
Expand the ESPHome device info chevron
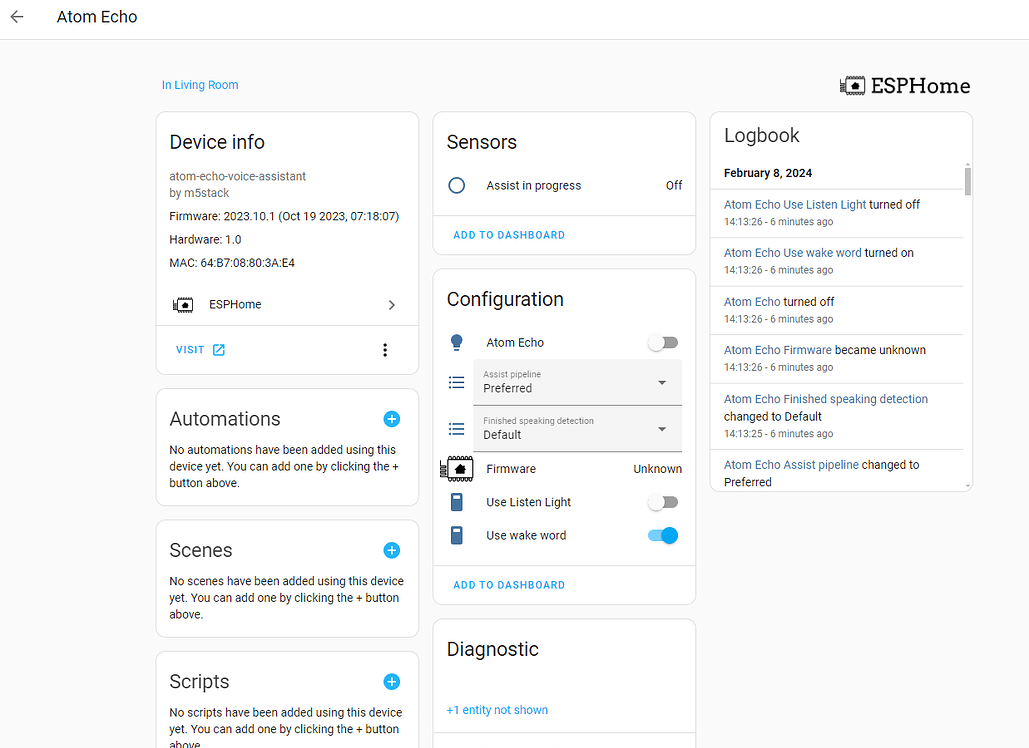click(391, 304)
